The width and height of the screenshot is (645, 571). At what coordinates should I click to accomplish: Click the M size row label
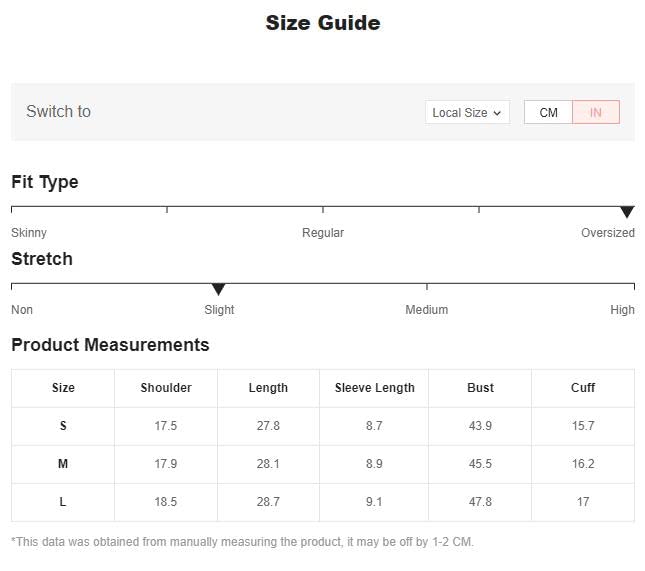coord(63,464)
